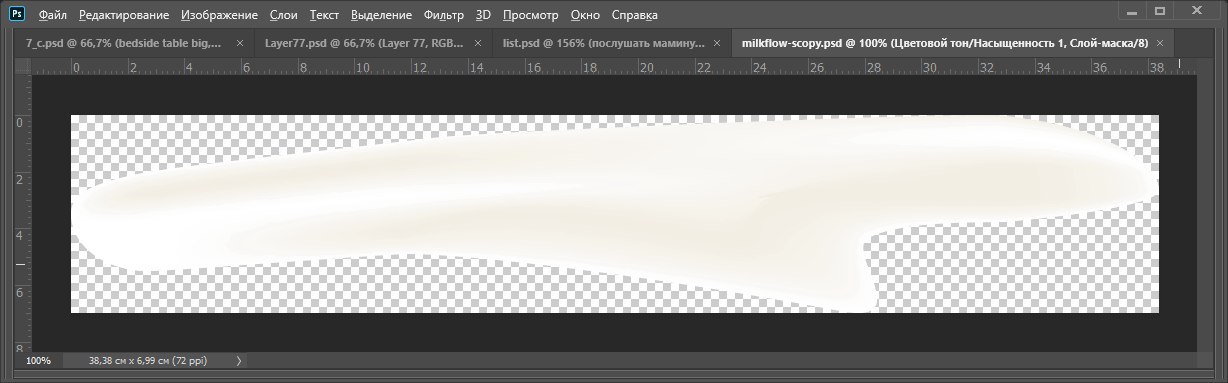Click the Photoshop Ps logo icon

tap(17, 14)
